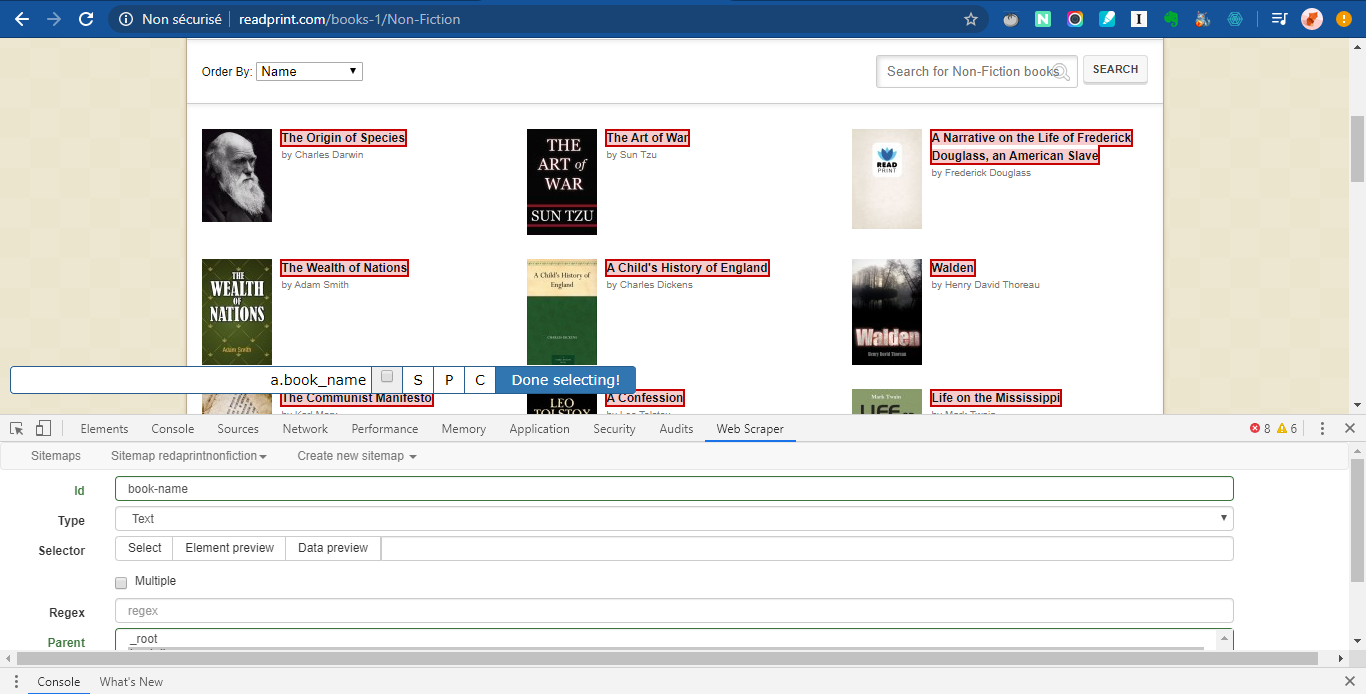Image resolution: width=1366 pixels, height=694 pixels.
Task: Open the Type Text dropdown
Action: (674, 518)
